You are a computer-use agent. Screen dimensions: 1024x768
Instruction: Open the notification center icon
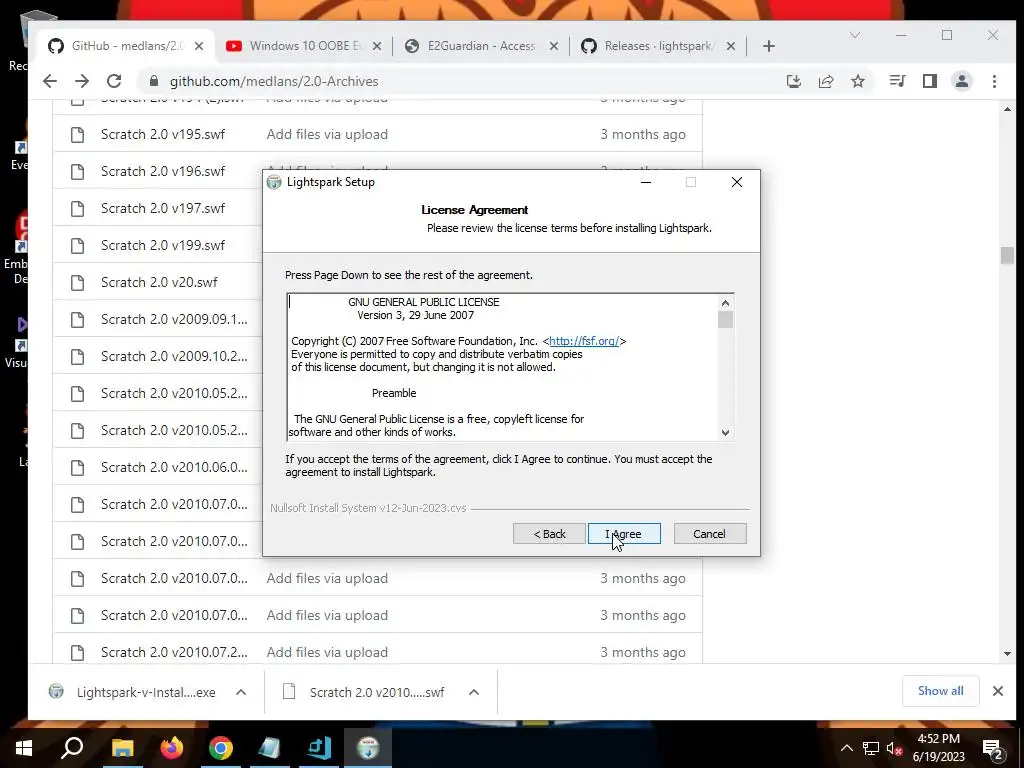pos(993,748)
